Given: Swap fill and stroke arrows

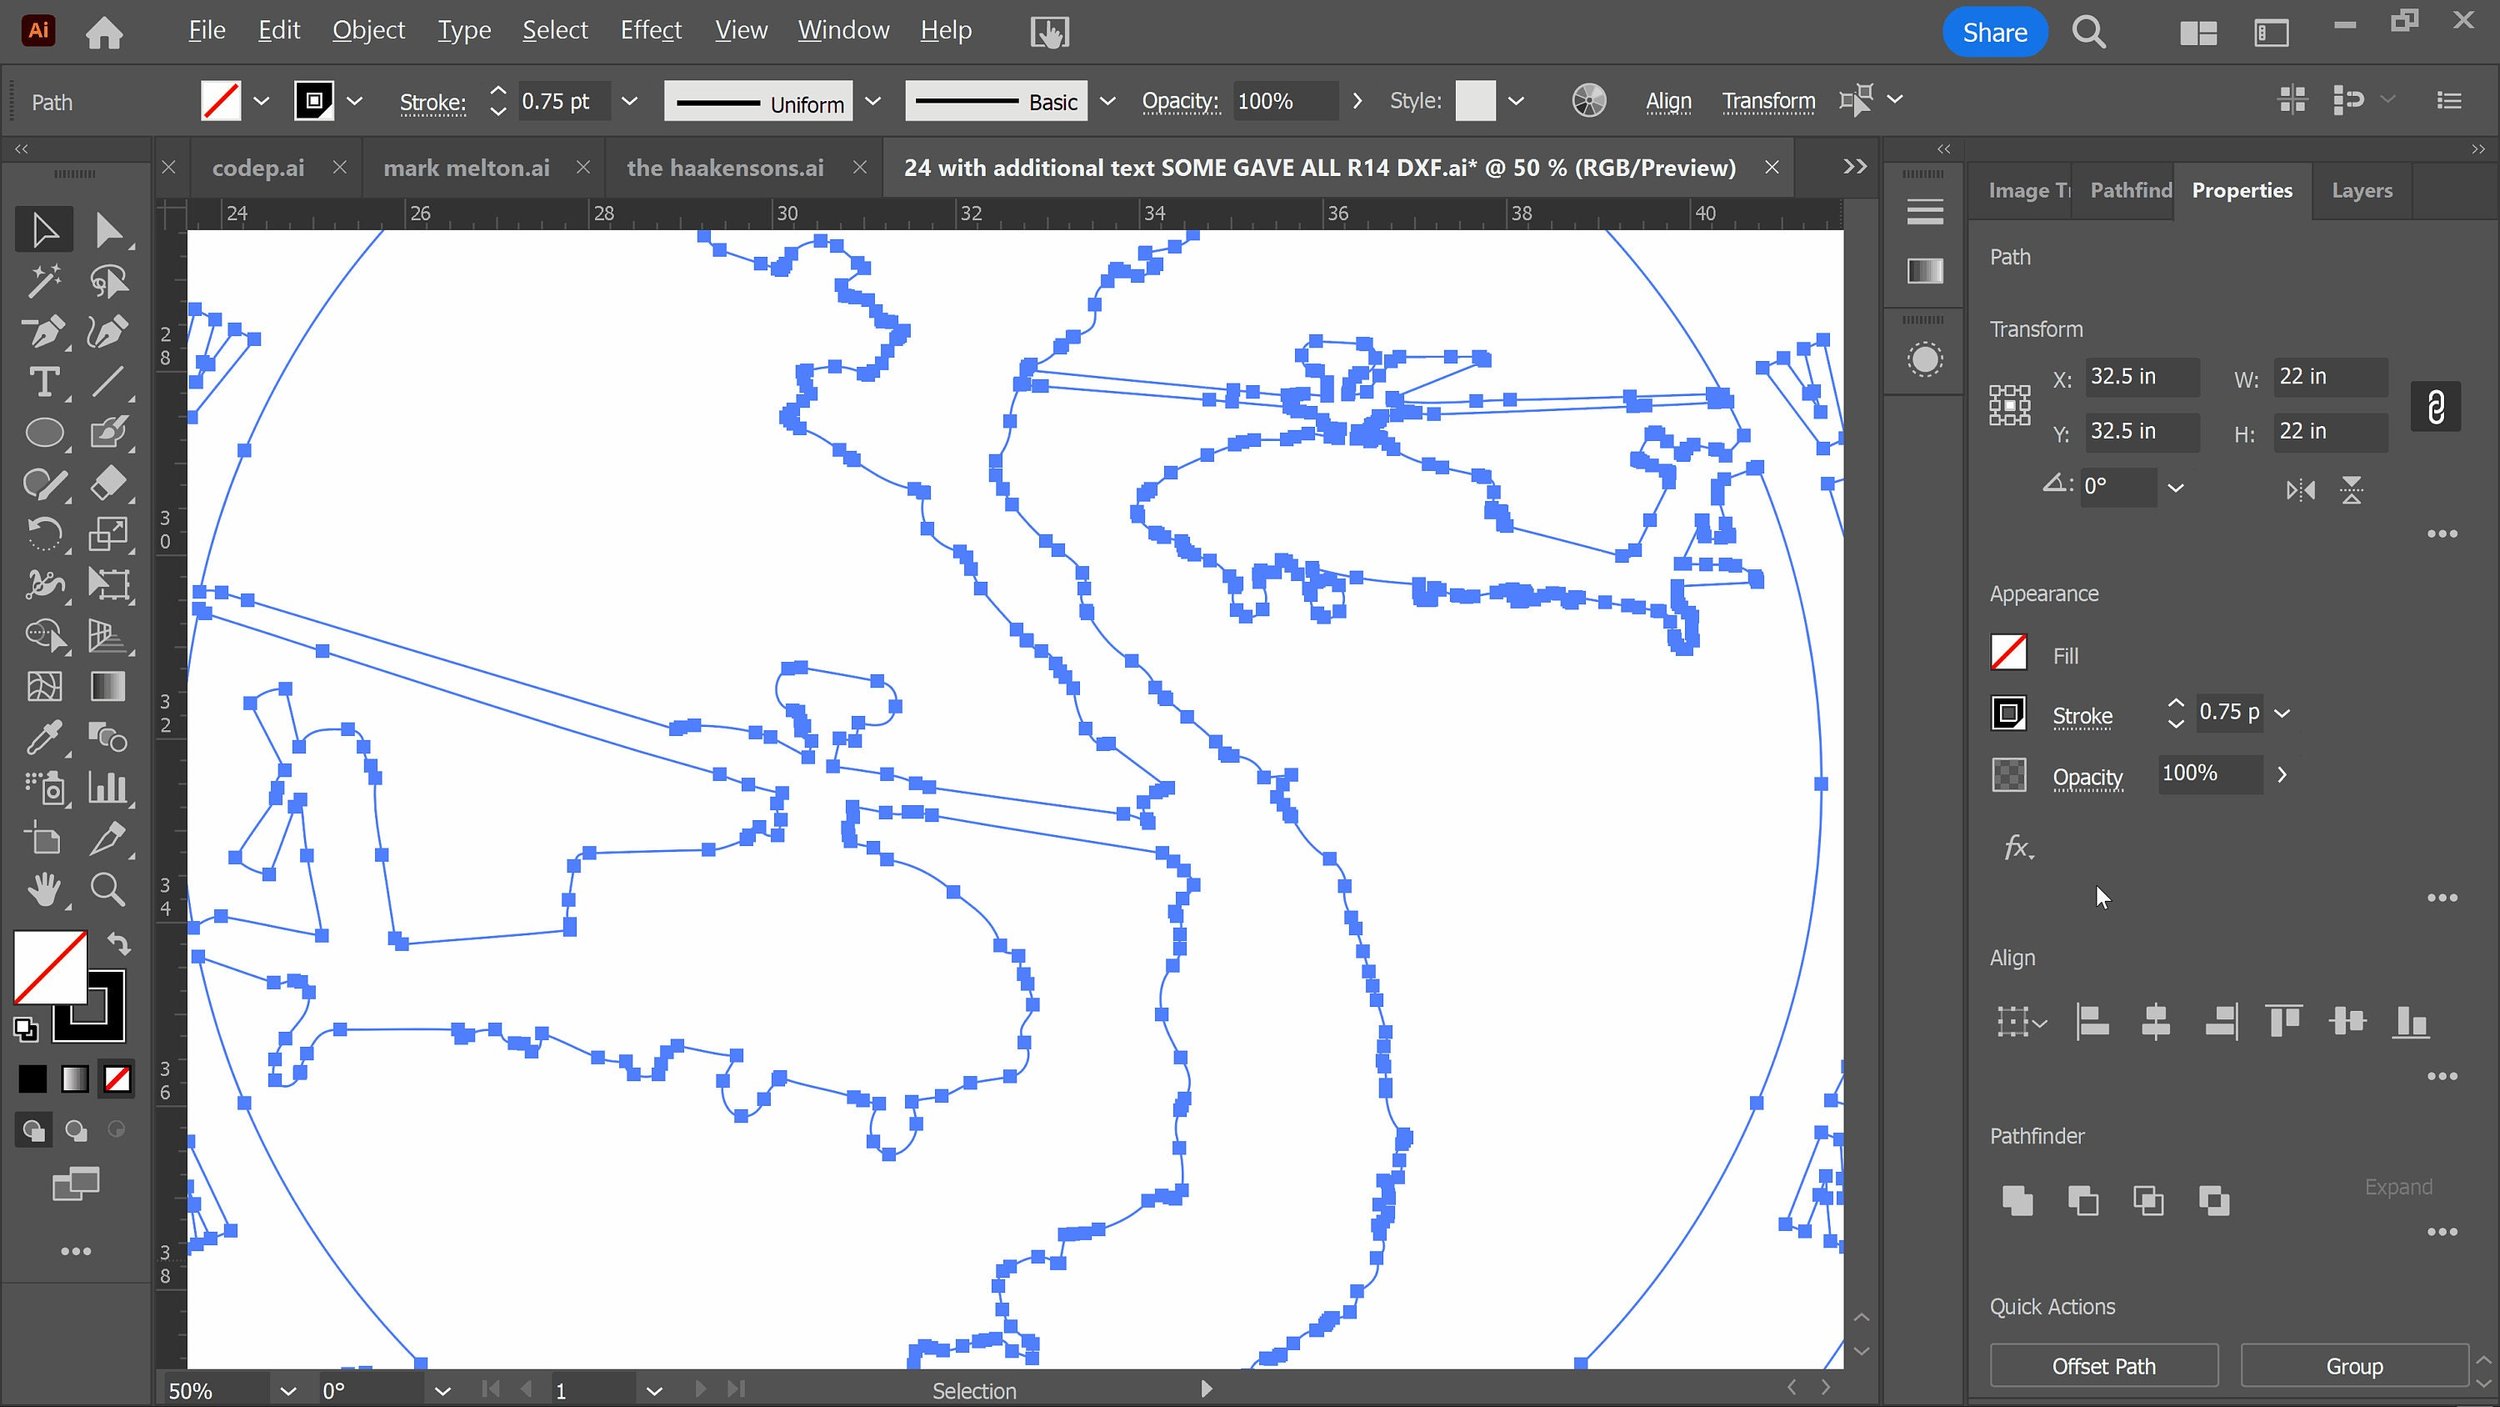Looking at the screenshot, I should pyautogui.click(x=119, y=943).
